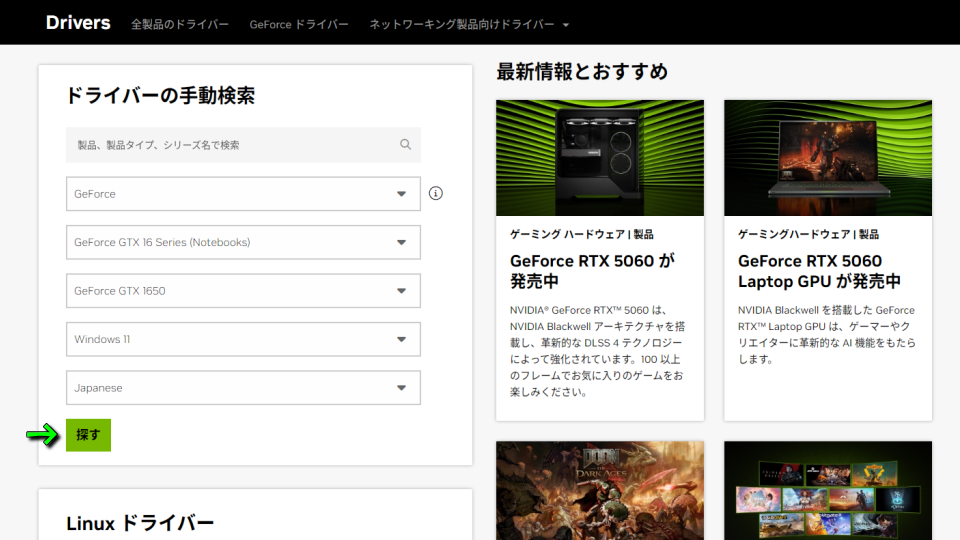Image resolution: width=960 pixels, height=540 pixels.
Task: Click the RTX 5060 desktop PC thumbnail
Action: 600,158
